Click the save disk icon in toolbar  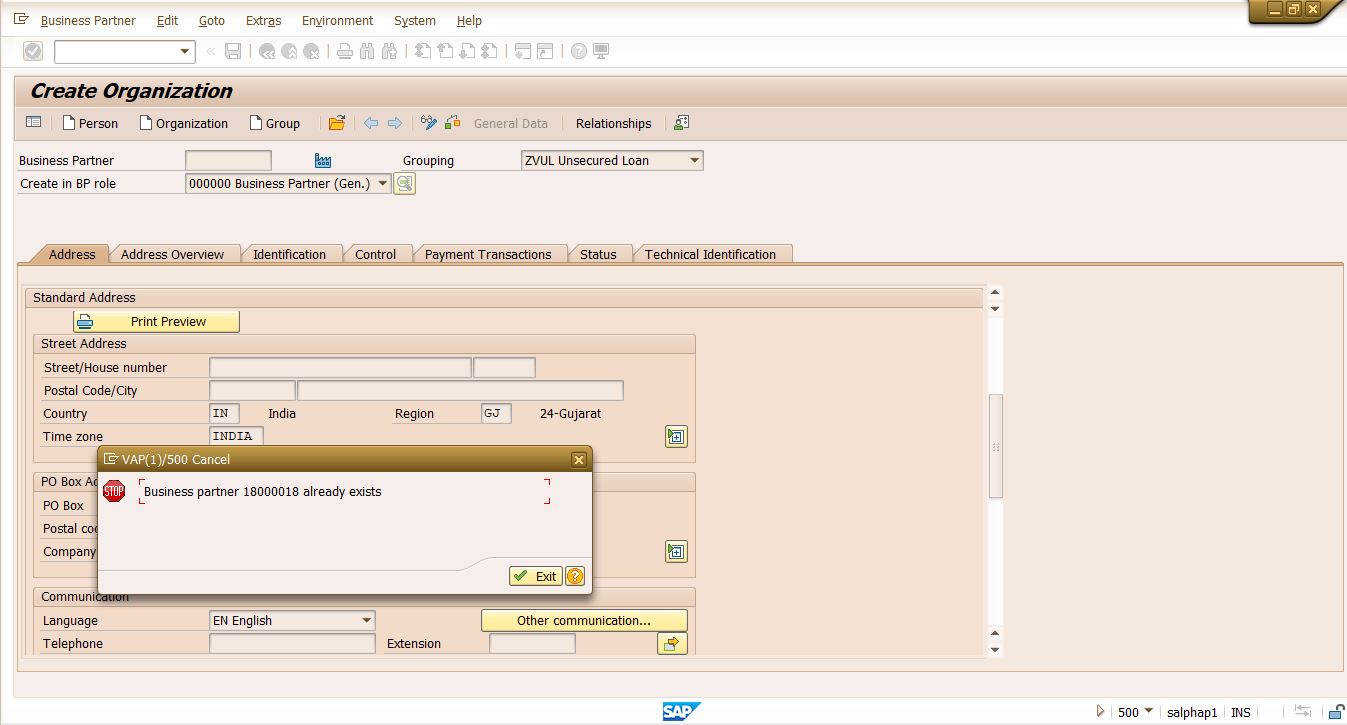click(233, 51)
